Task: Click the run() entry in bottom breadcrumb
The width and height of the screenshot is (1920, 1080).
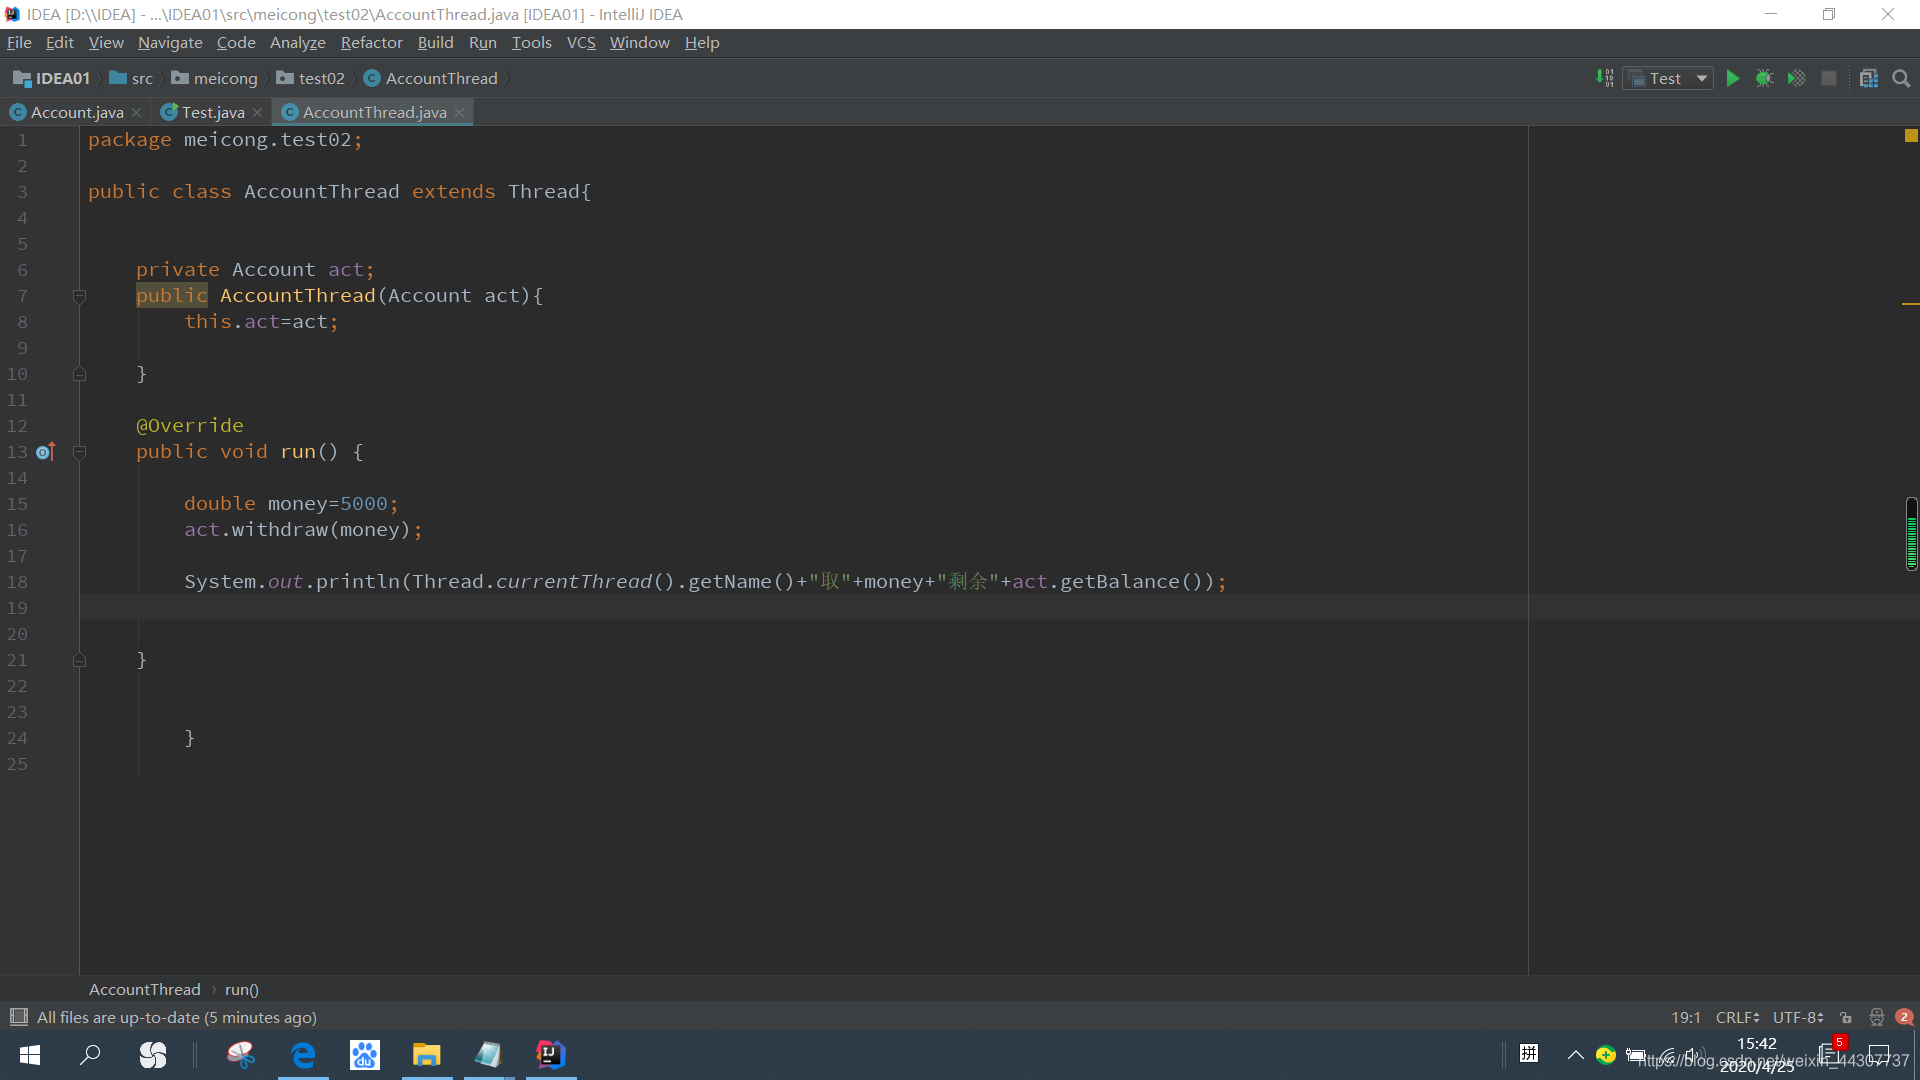Action: [x=242, y=989]
